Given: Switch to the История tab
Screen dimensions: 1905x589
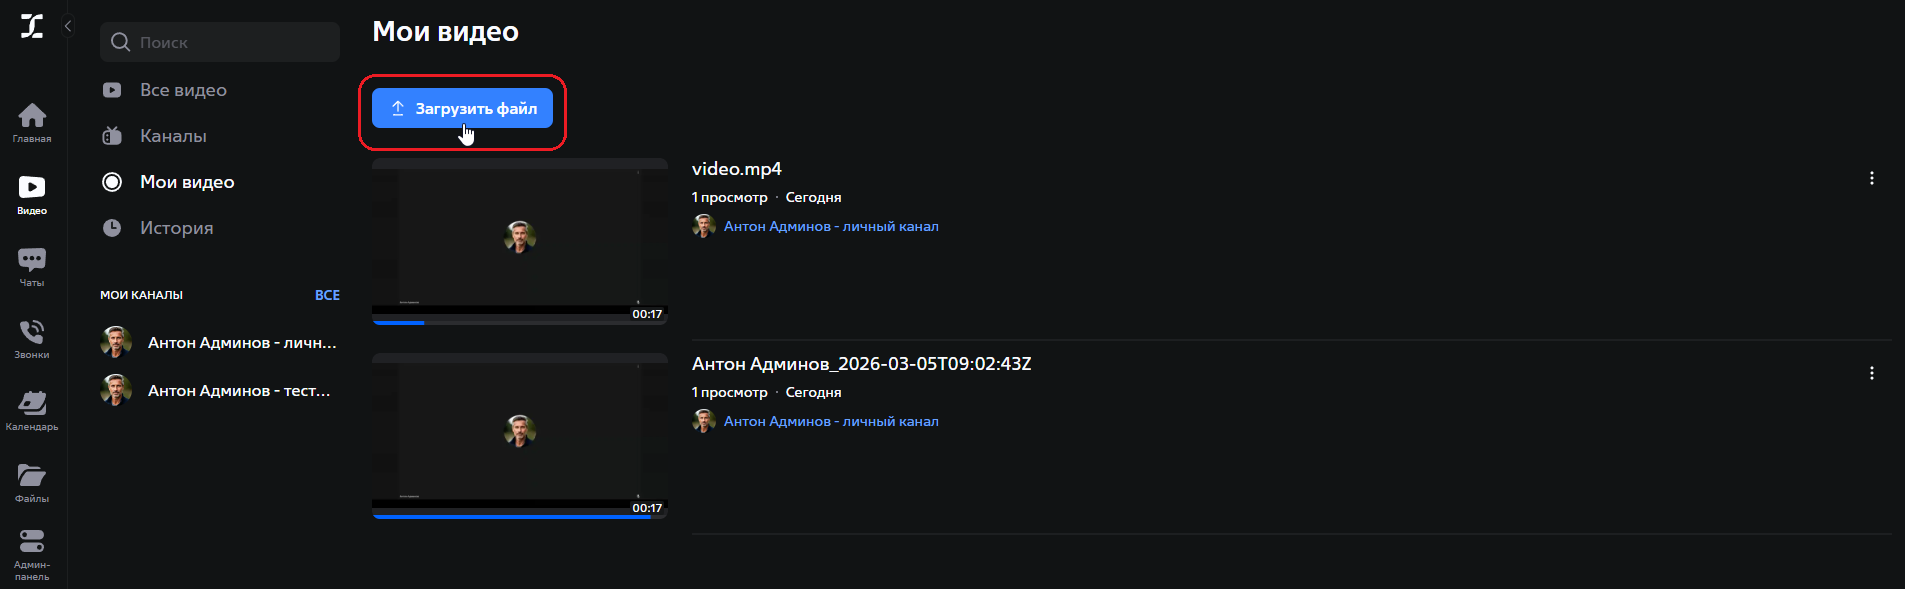Looking at the screenshot, I should pos(177,227).
